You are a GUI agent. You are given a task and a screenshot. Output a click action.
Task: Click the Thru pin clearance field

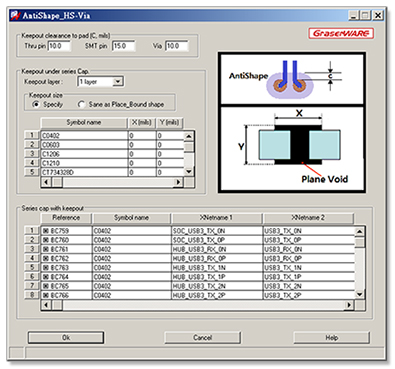pos(59,46)
